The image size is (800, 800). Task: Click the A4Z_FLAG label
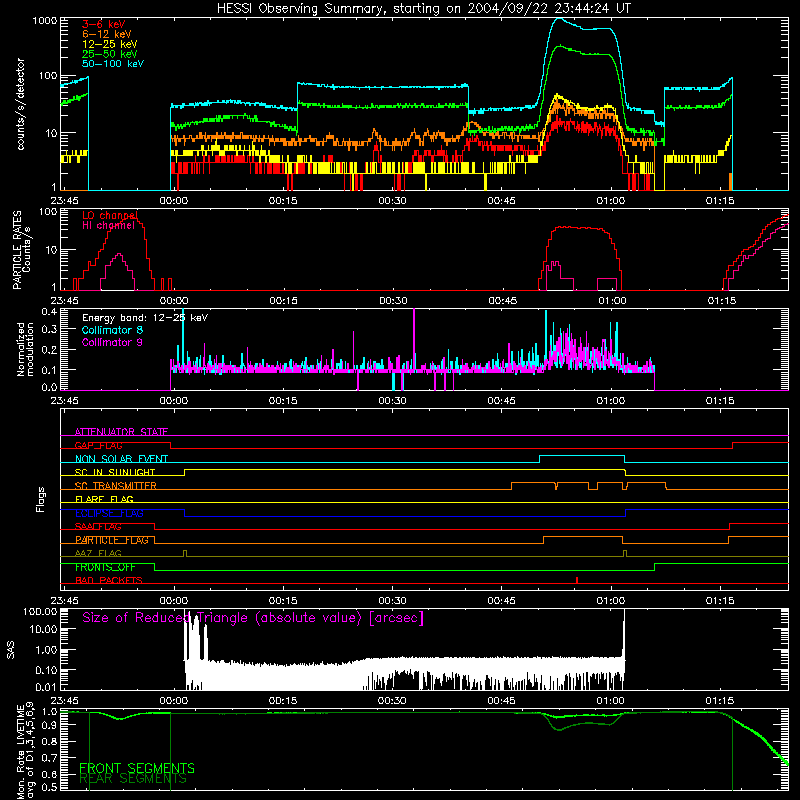click(98, 554)
